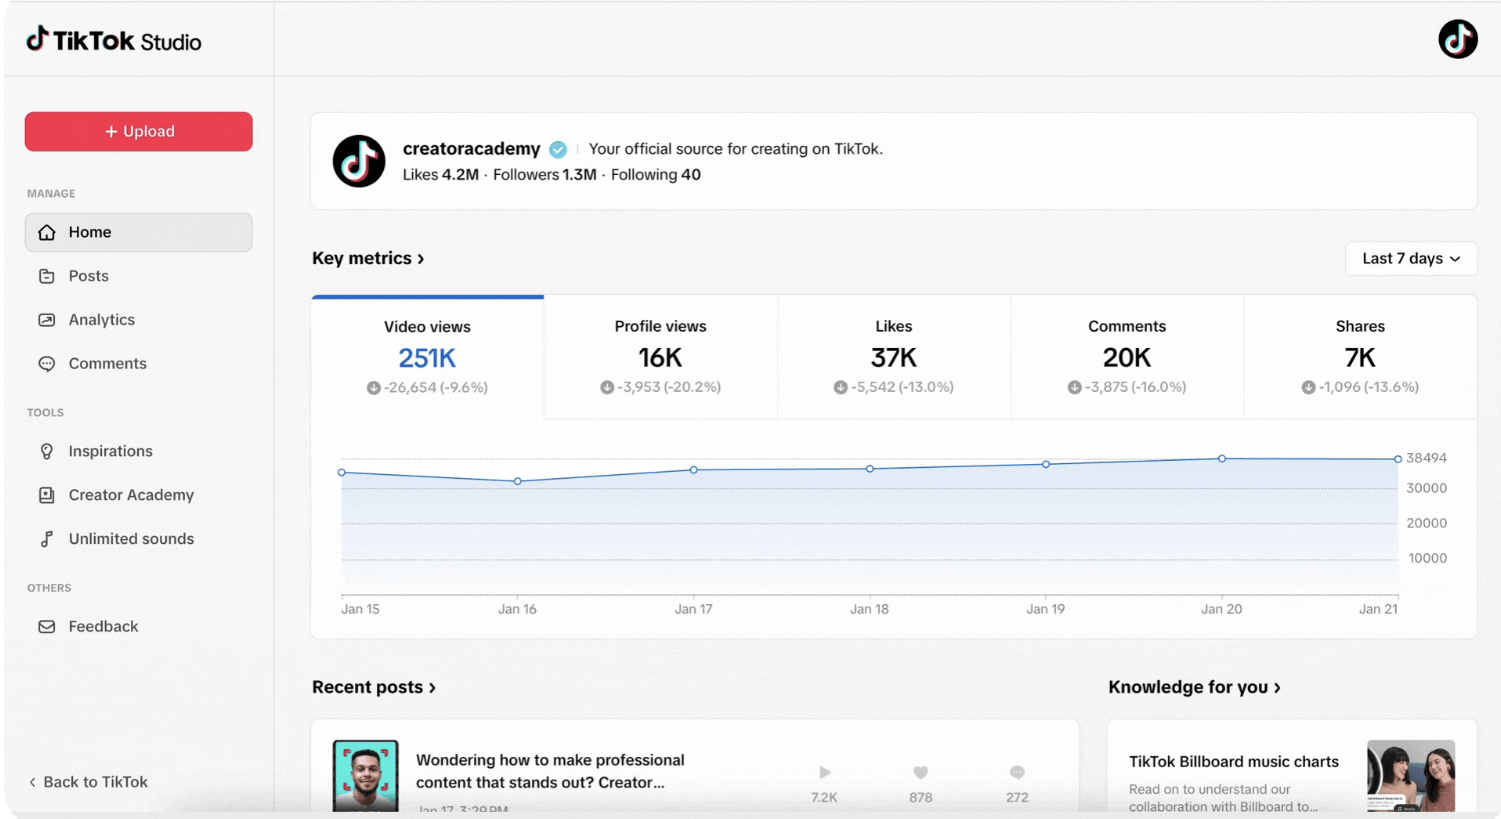Click the Feedback envelope icon
Image resolution: width=1501 pixels, height=819 pixels.
tap(47, 627)
